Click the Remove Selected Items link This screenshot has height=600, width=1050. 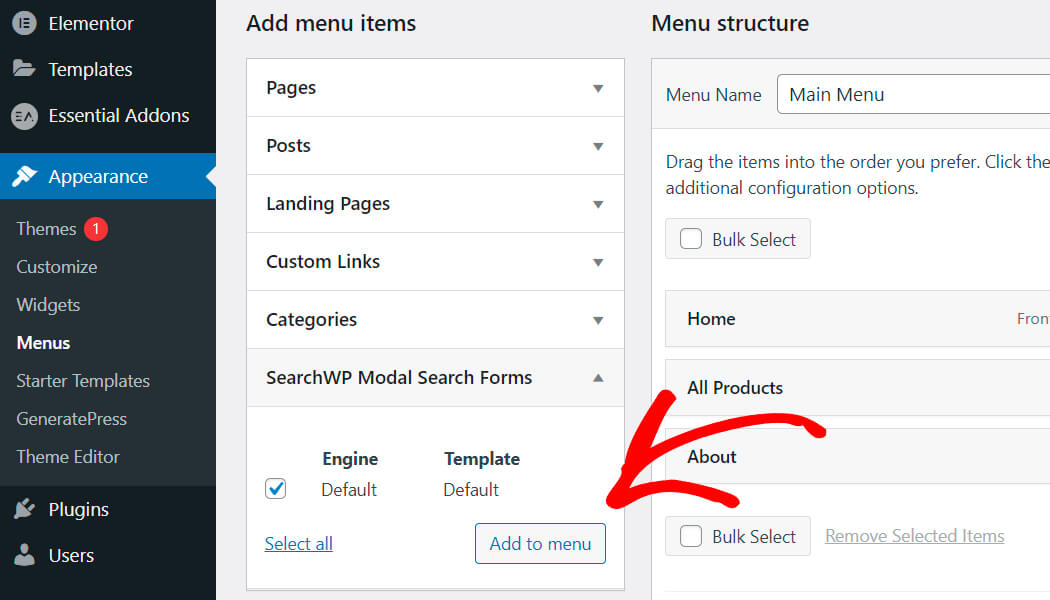pyautogui.click(x=915, y=536)
